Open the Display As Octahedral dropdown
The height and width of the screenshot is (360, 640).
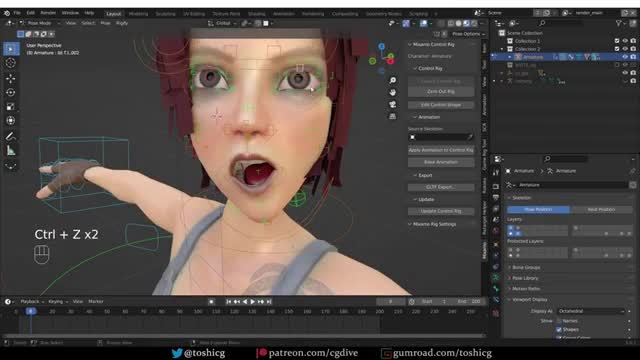point(591,311)
